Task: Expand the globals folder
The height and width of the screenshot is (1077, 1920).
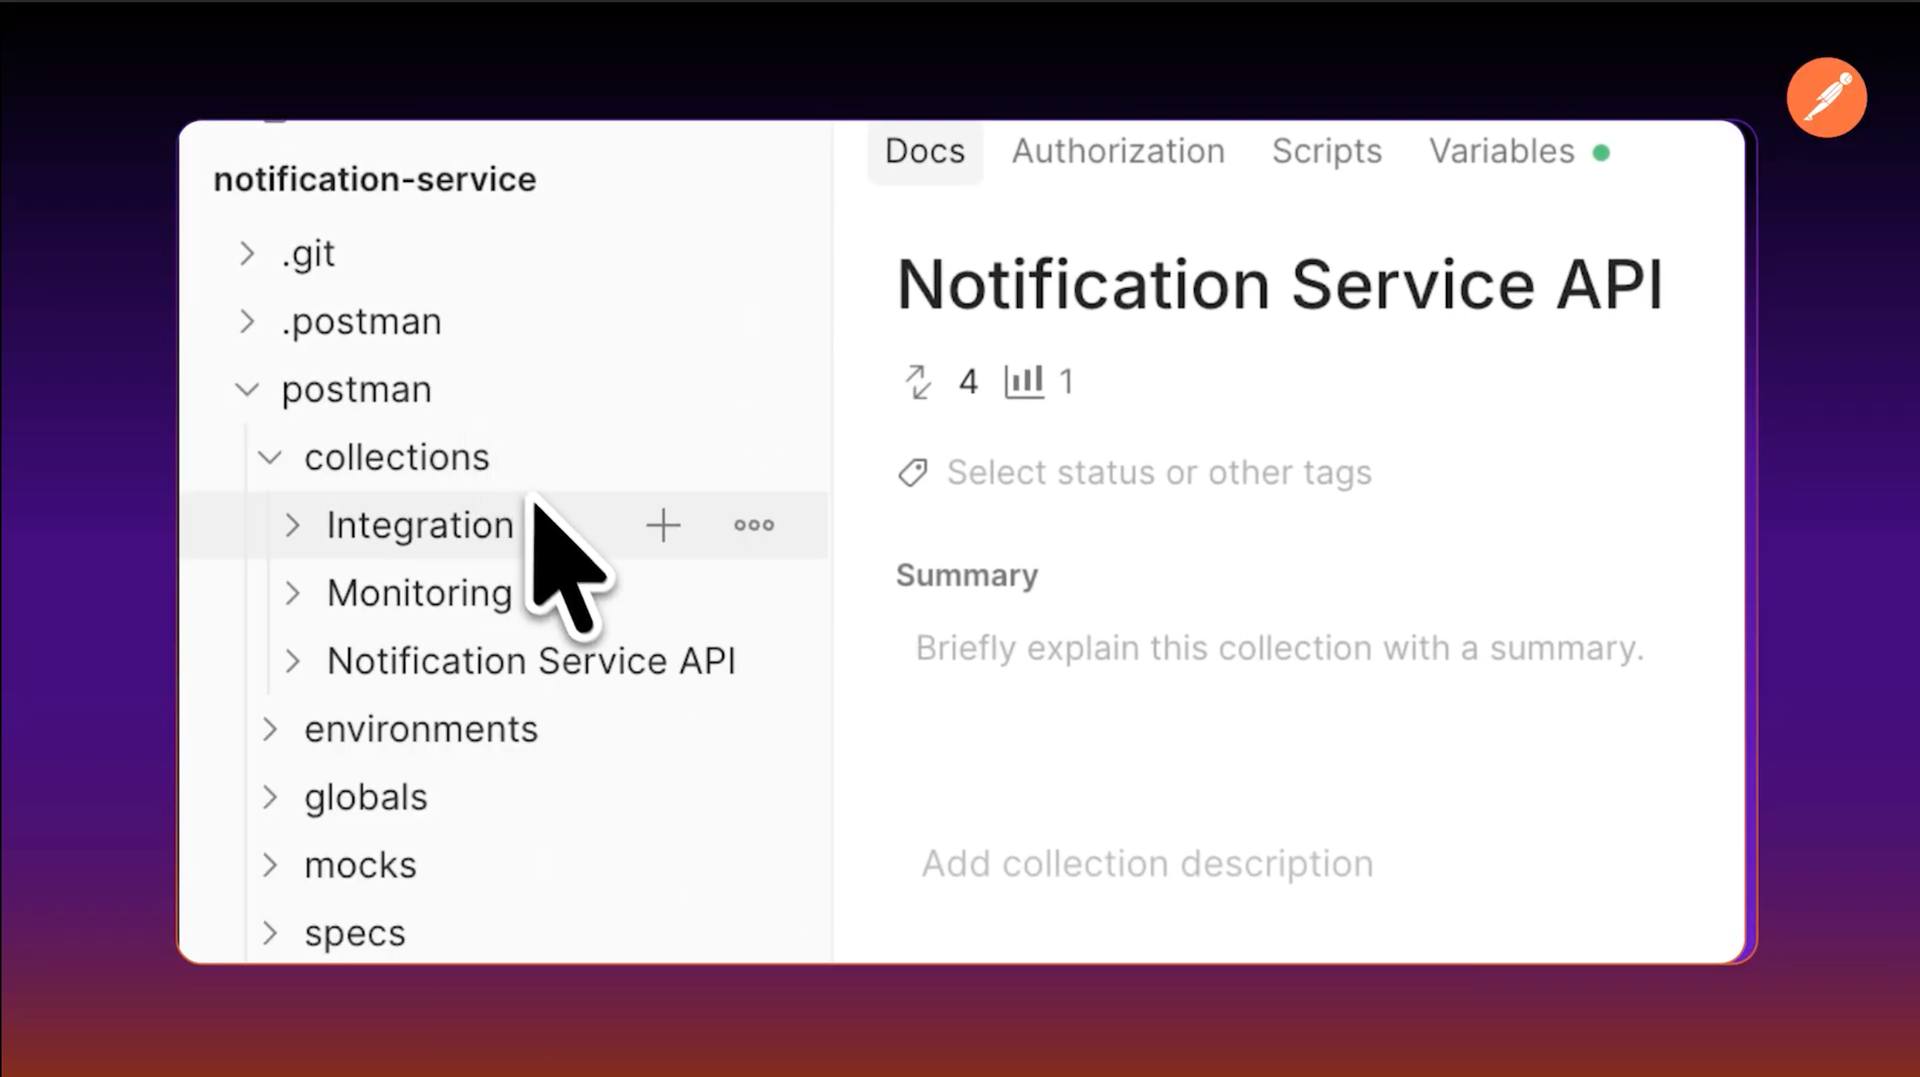Action: (x=270, y=797)
